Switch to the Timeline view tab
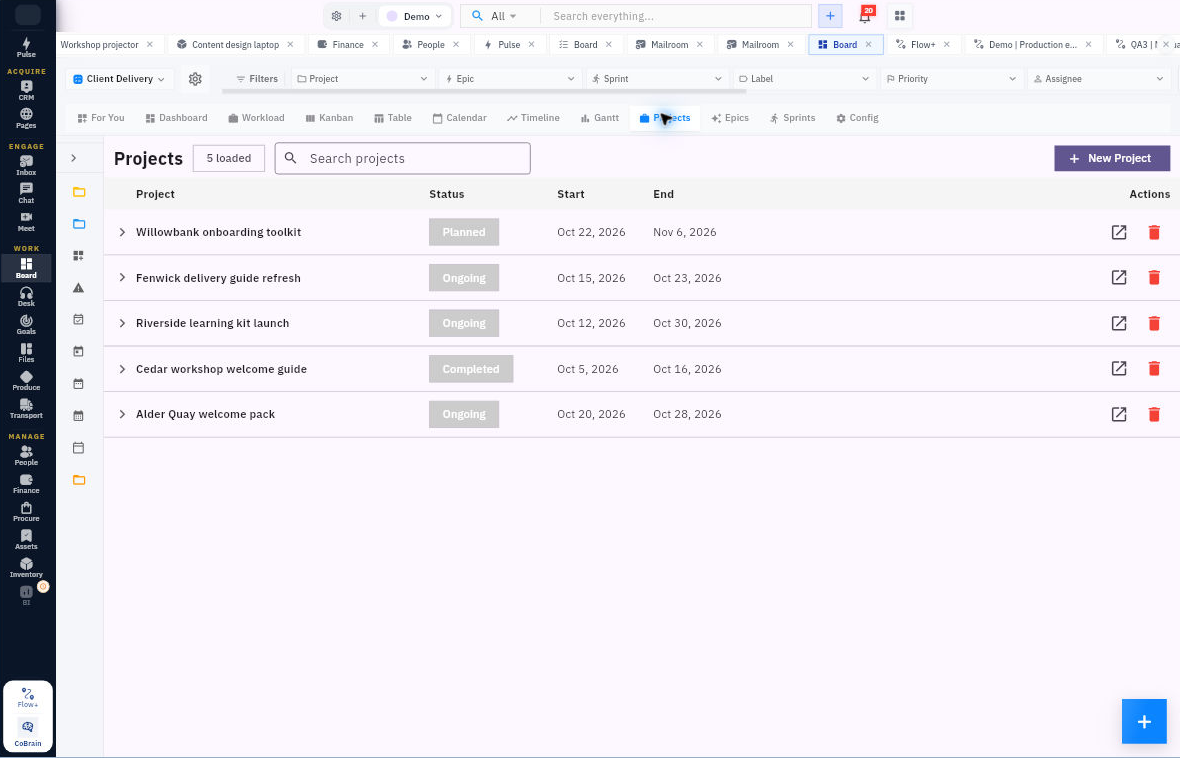 pos(533,117)
